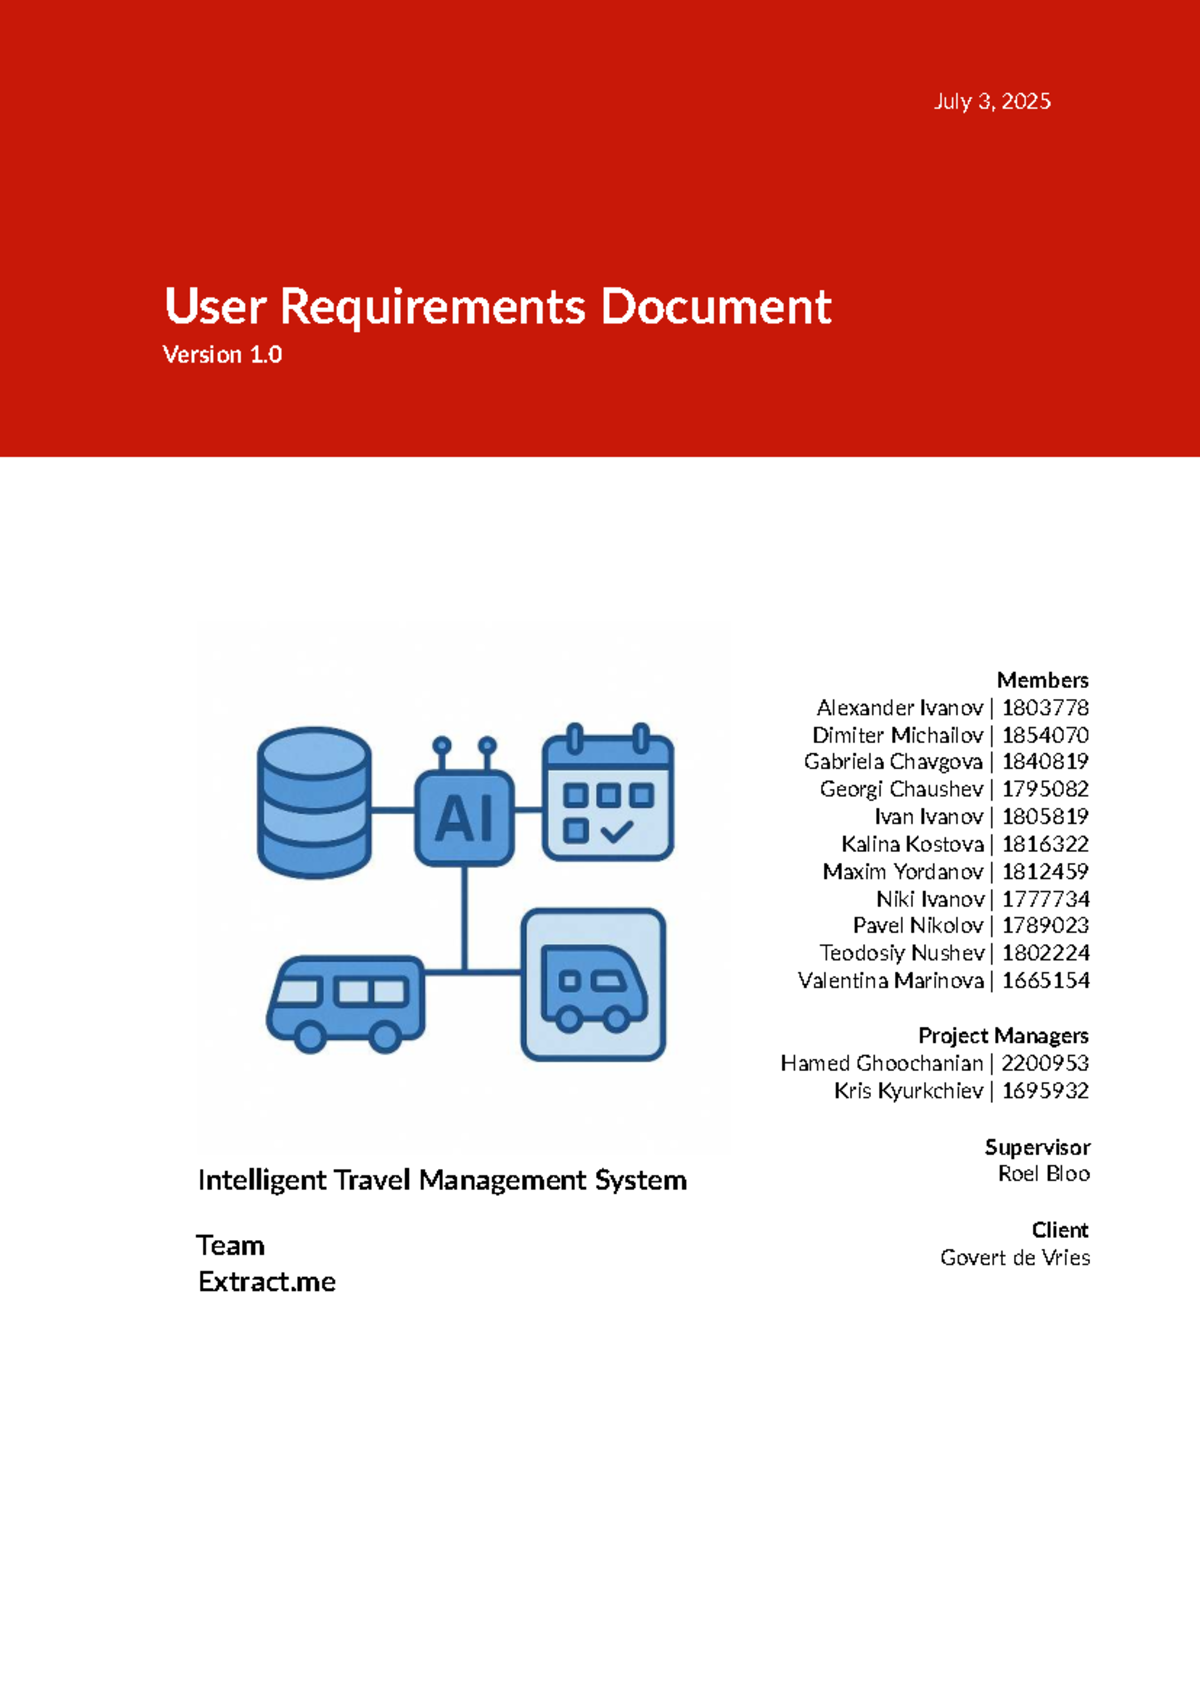Click the row 'Teodosiy Nushev | 1802224'
The height and width of the screenshot is (1696, 1200).
954,953
